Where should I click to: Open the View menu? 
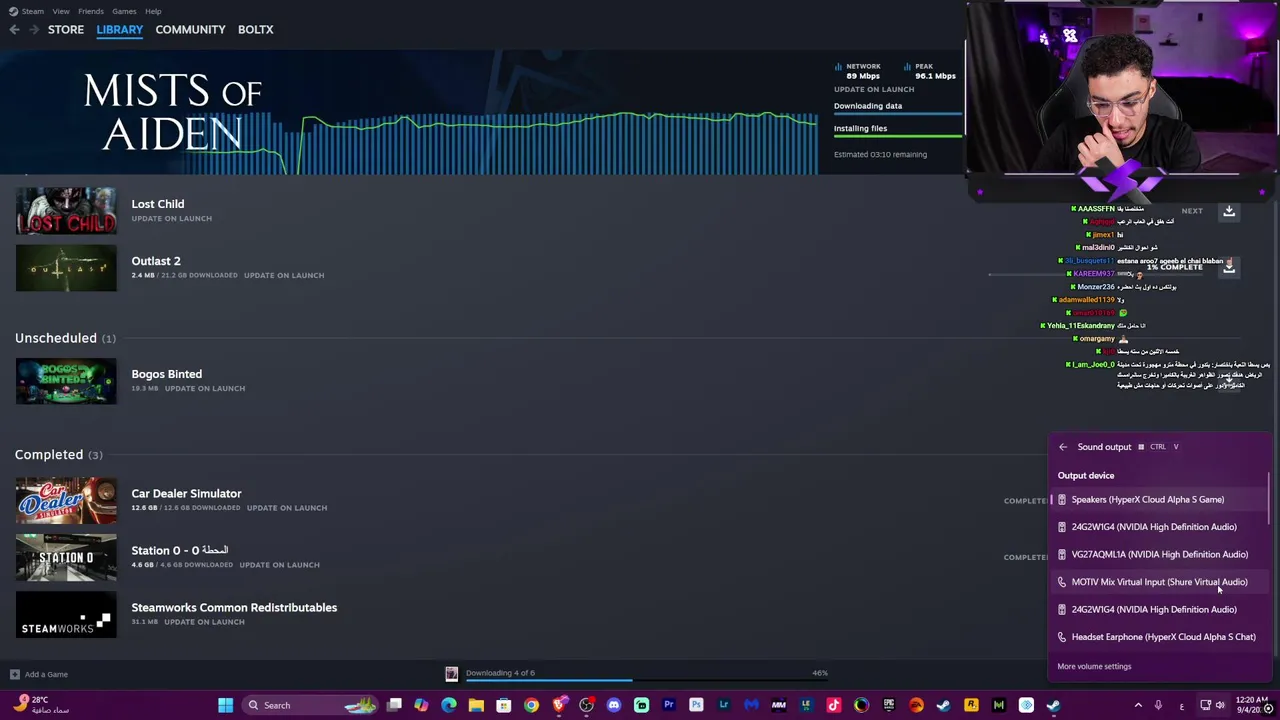[61, 11]
